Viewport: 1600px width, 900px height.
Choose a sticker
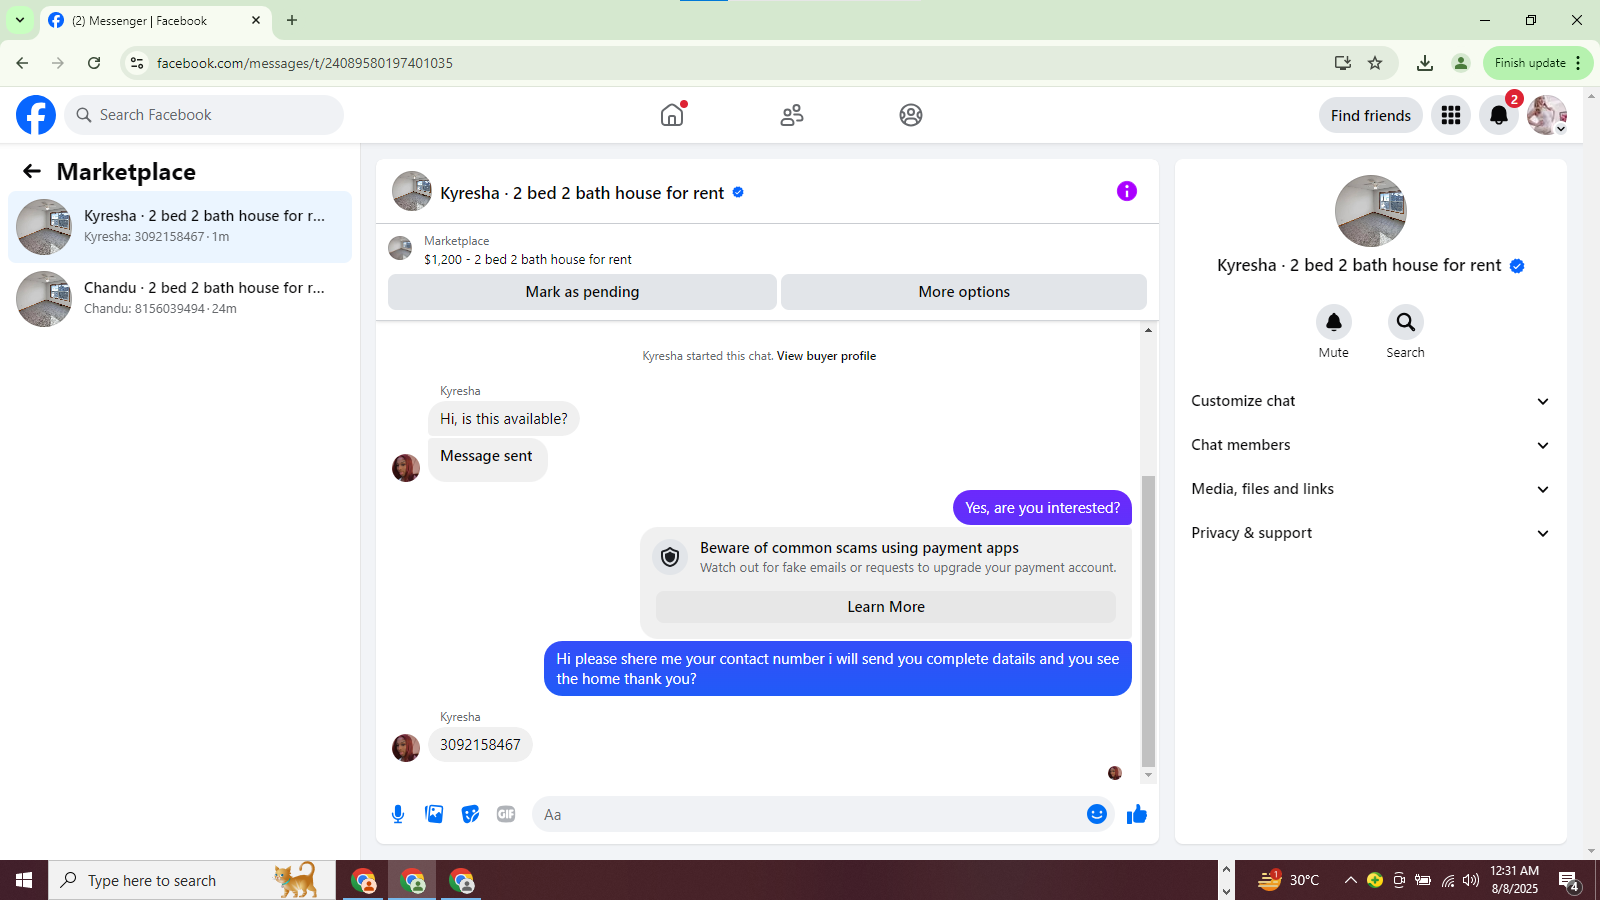coord(470,814)
